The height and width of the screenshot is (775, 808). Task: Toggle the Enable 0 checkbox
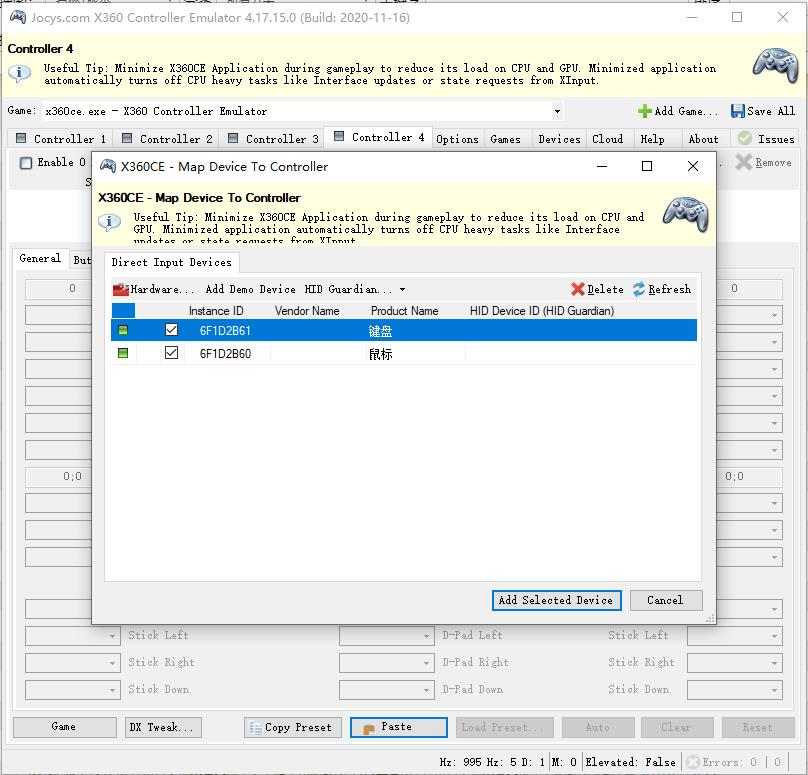pos(26,163)
